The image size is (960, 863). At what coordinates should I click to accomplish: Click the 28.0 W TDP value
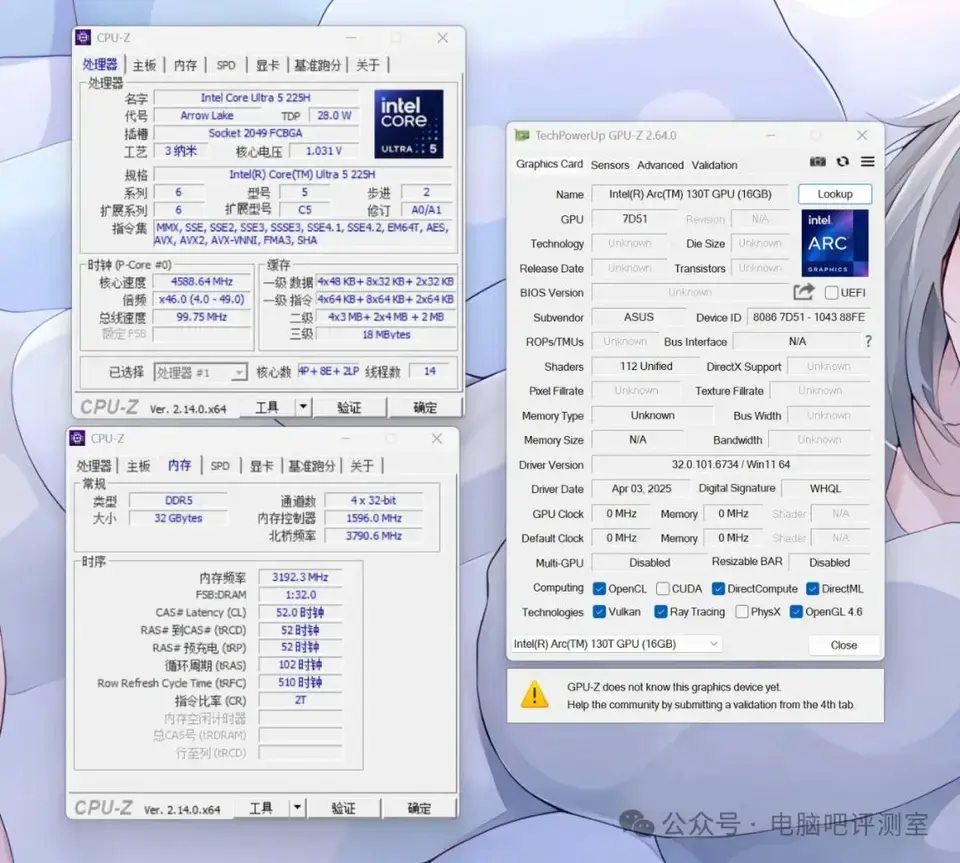pyautogui.click(x=334, y=115)
